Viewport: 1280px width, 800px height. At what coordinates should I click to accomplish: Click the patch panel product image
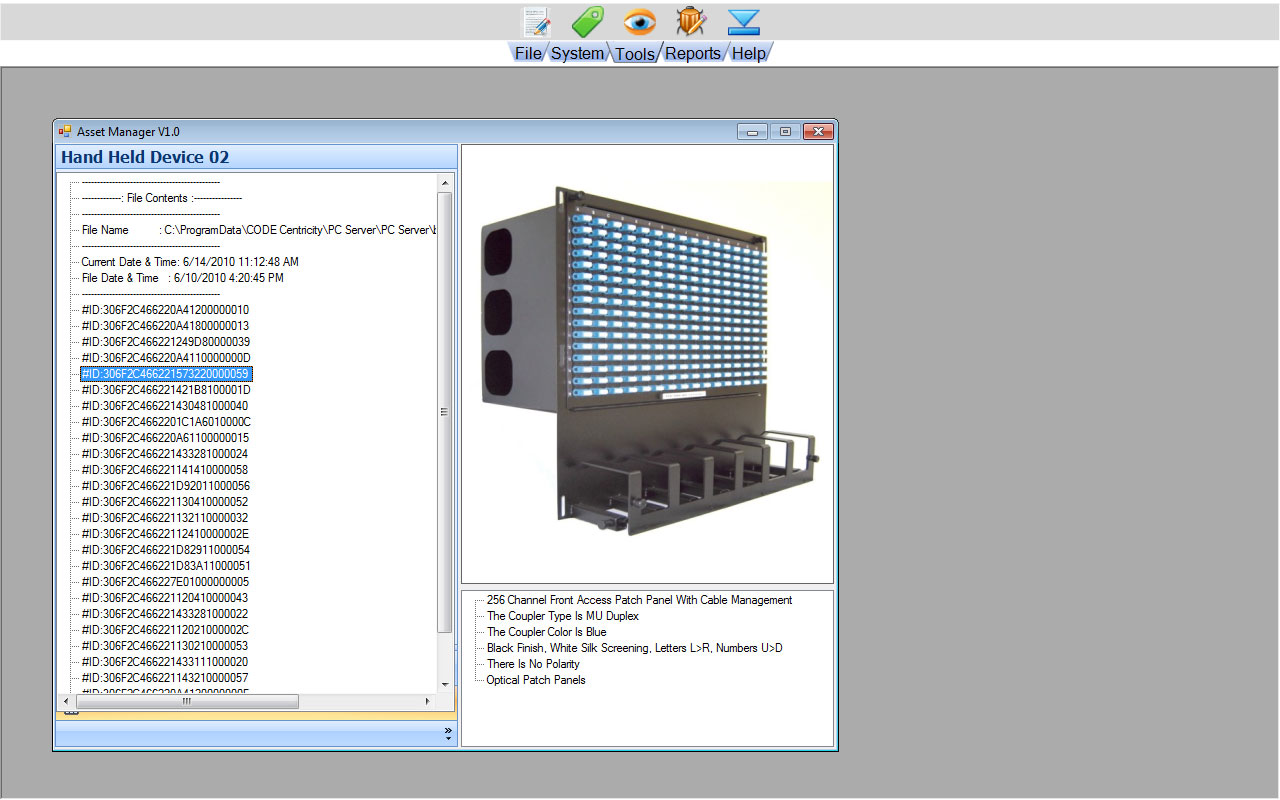pyautogui.click(x=647, y=364)
